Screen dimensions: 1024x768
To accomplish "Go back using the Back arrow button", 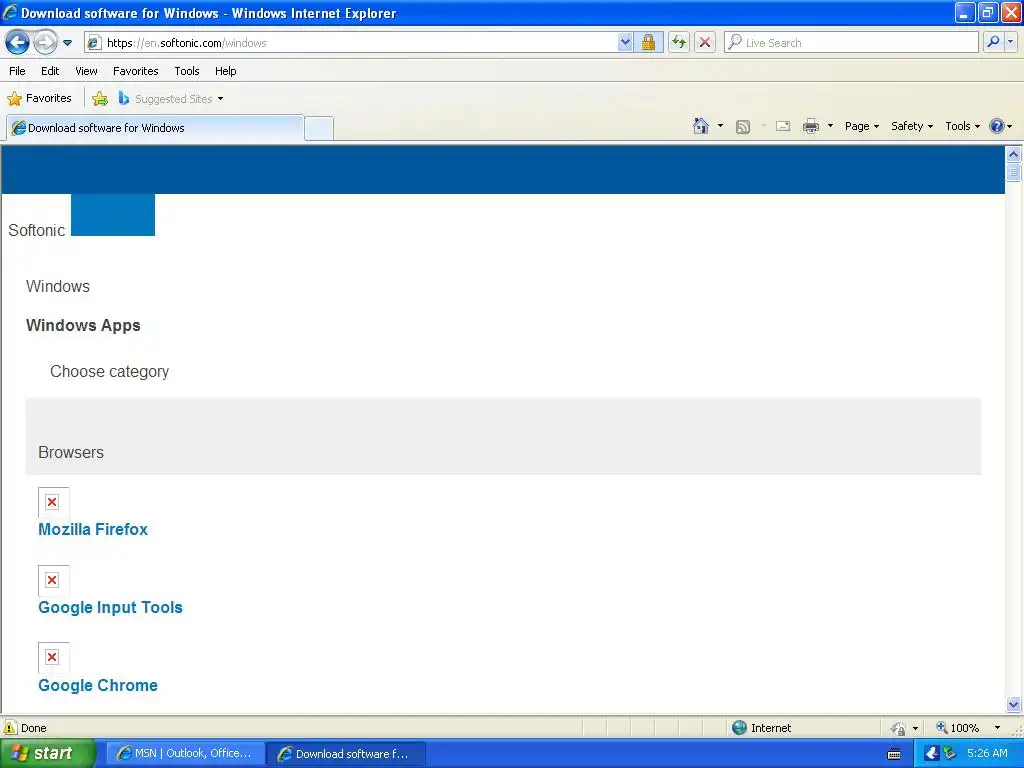I will 18,43.
